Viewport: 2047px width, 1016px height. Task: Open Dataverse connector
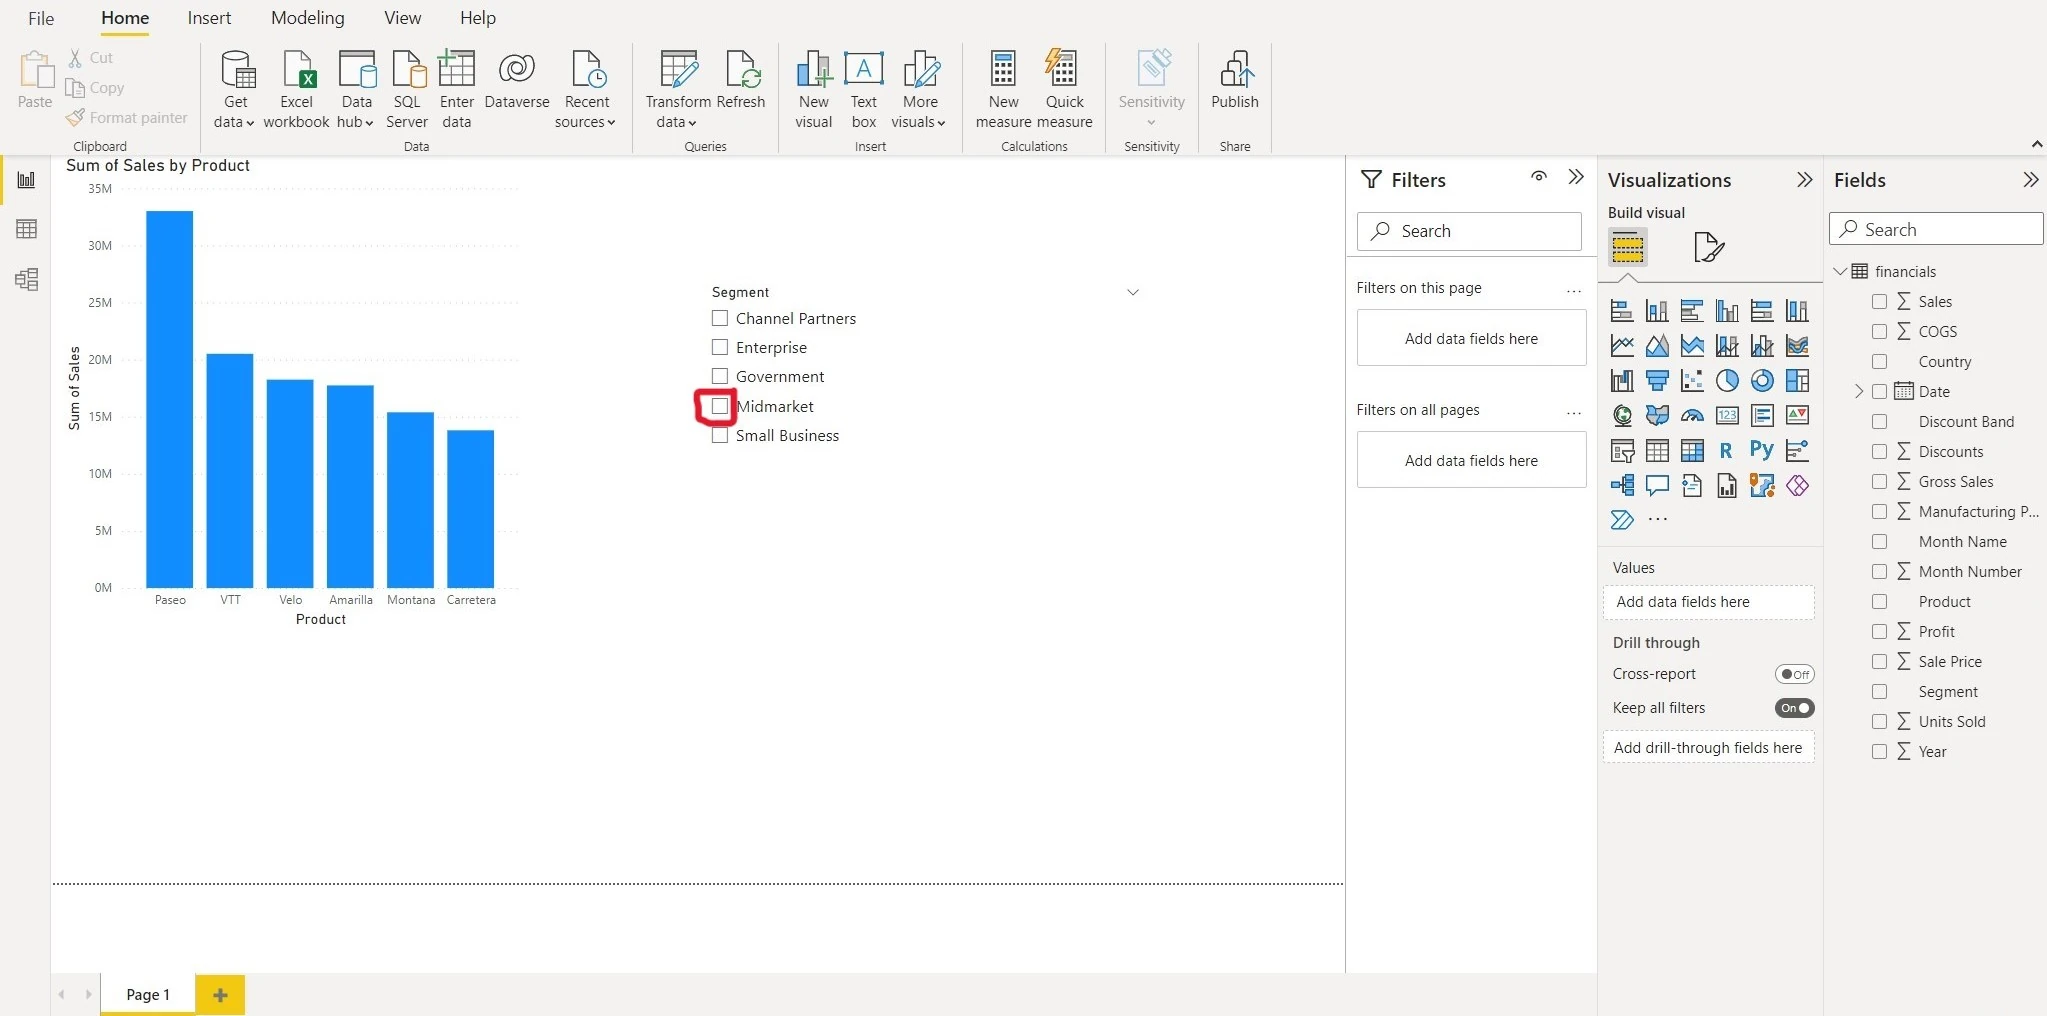pos(517,80)
